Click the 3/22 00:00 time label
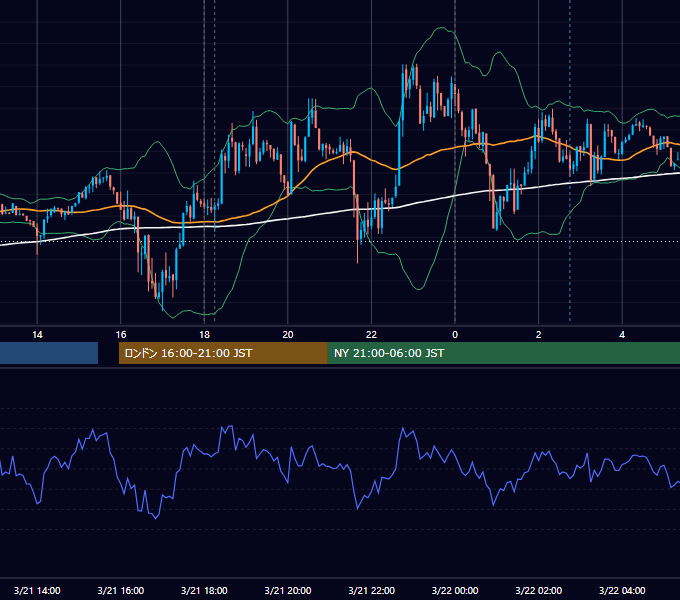The height and width of the screenshot is (600, 680). click(455, 590)
